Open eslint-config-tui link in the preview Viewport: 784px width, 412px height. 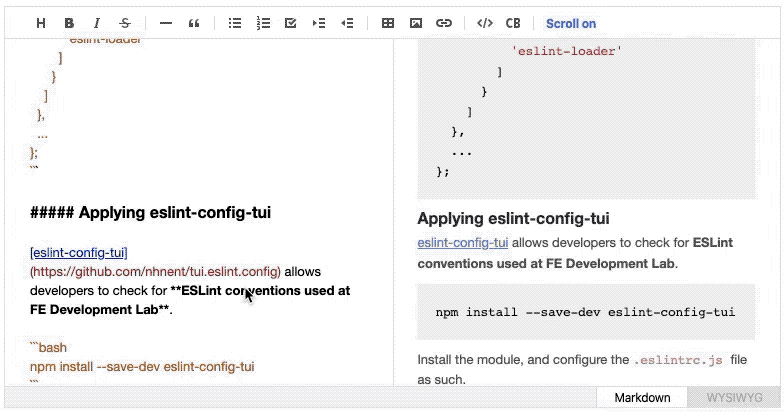pos(462,242)
